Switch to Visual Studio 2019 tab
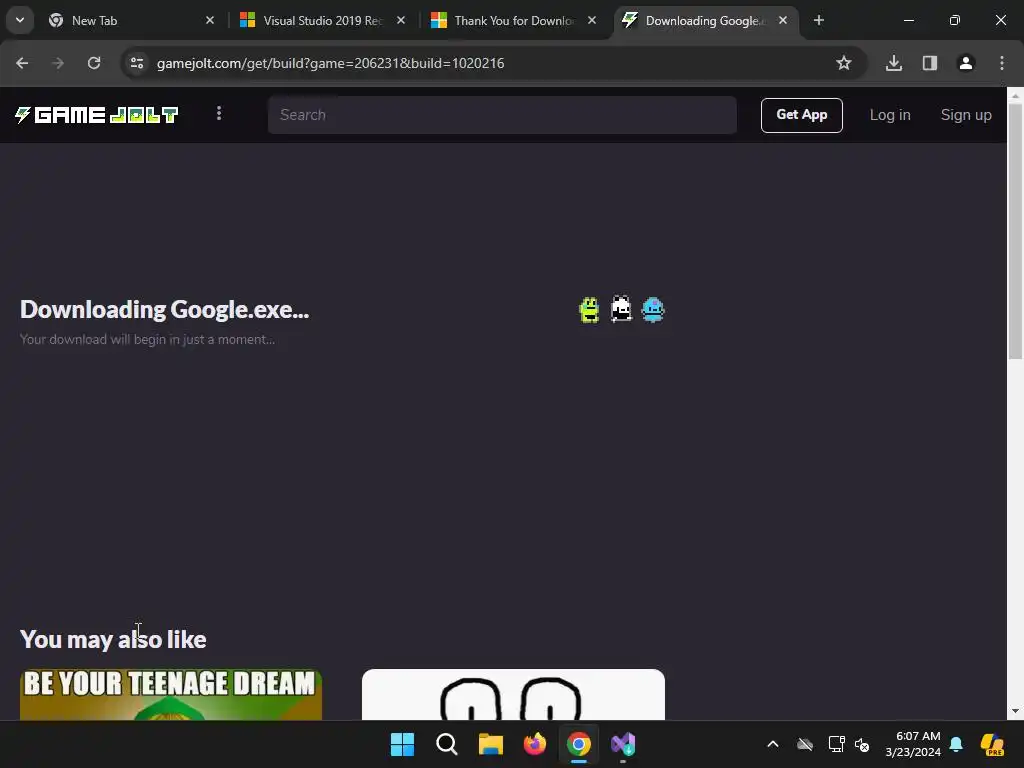 click(x=323, y=20)
